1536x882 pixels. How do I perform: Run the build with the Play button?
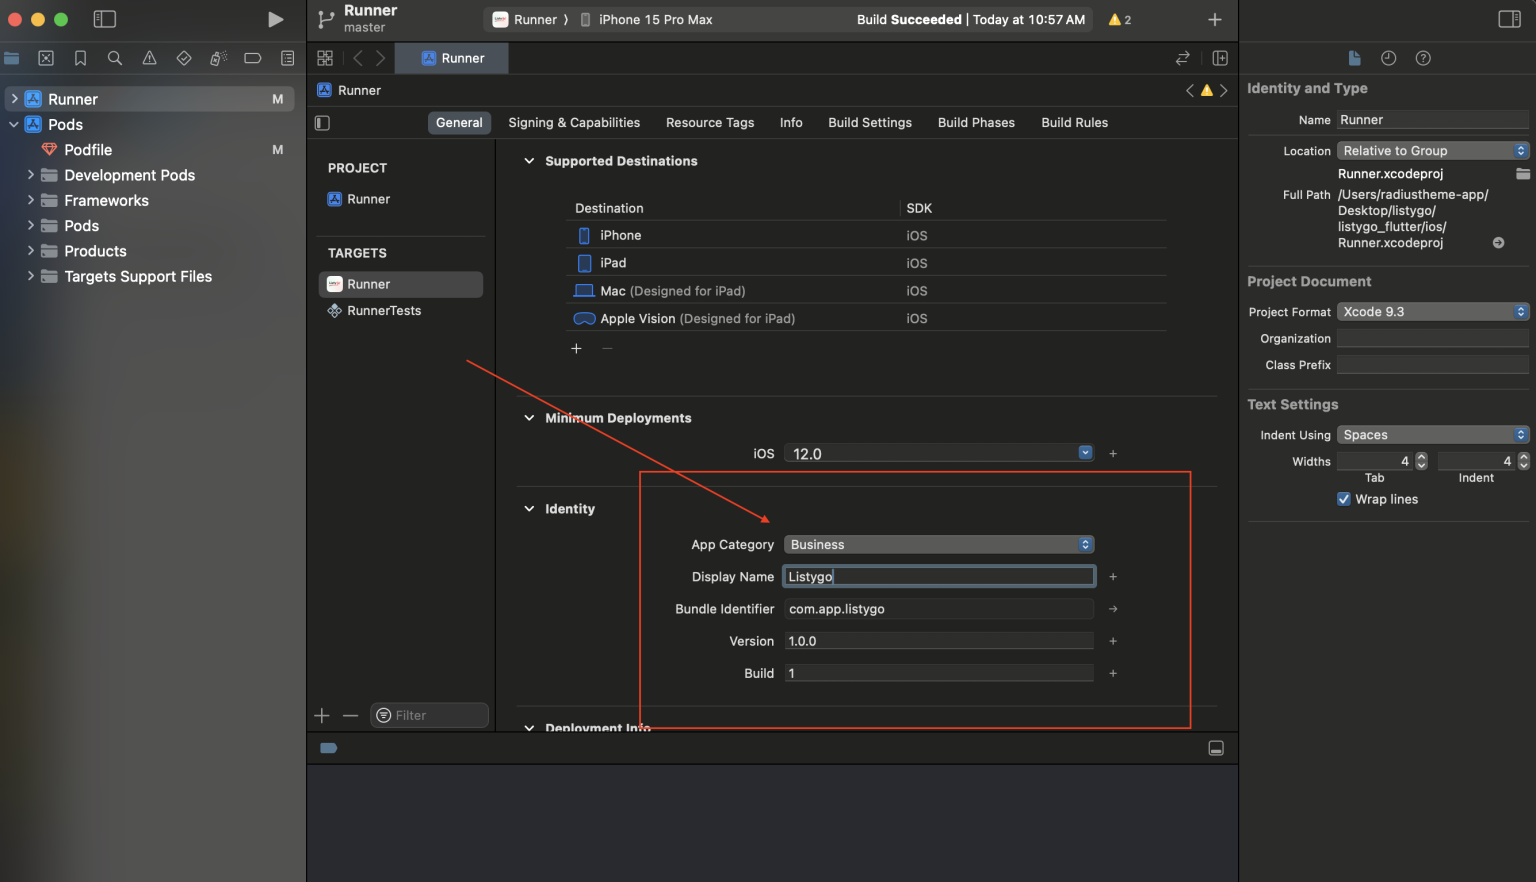[275, 19]
